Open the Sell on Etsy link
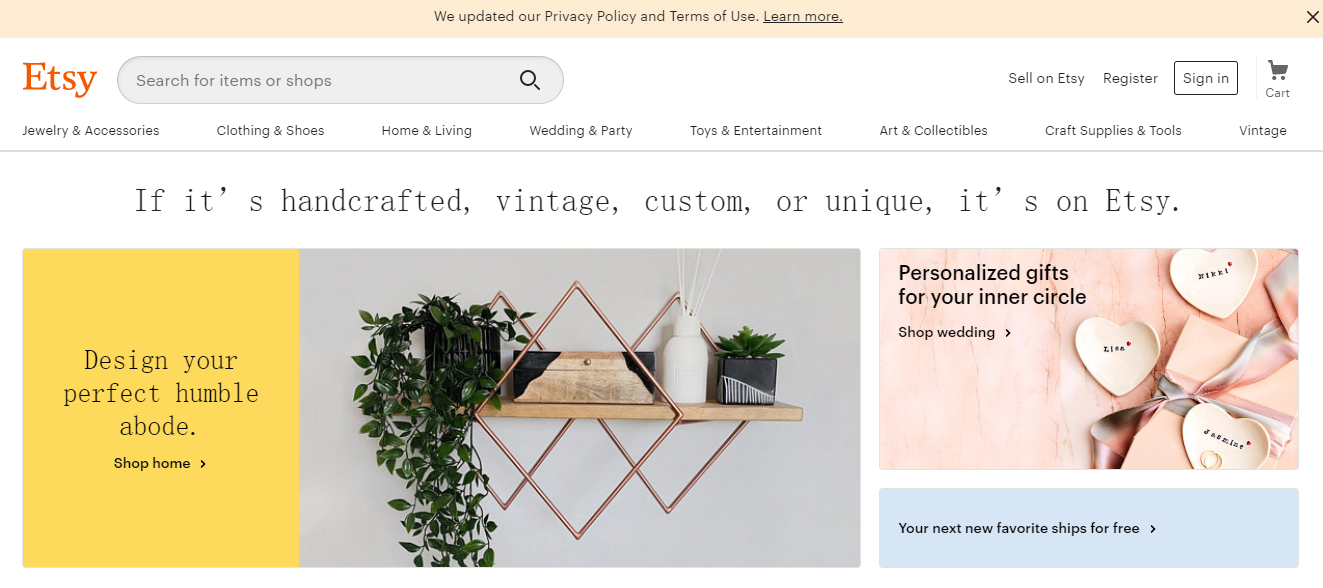This screenshot has width=1323, height=588. [1046, 79]
